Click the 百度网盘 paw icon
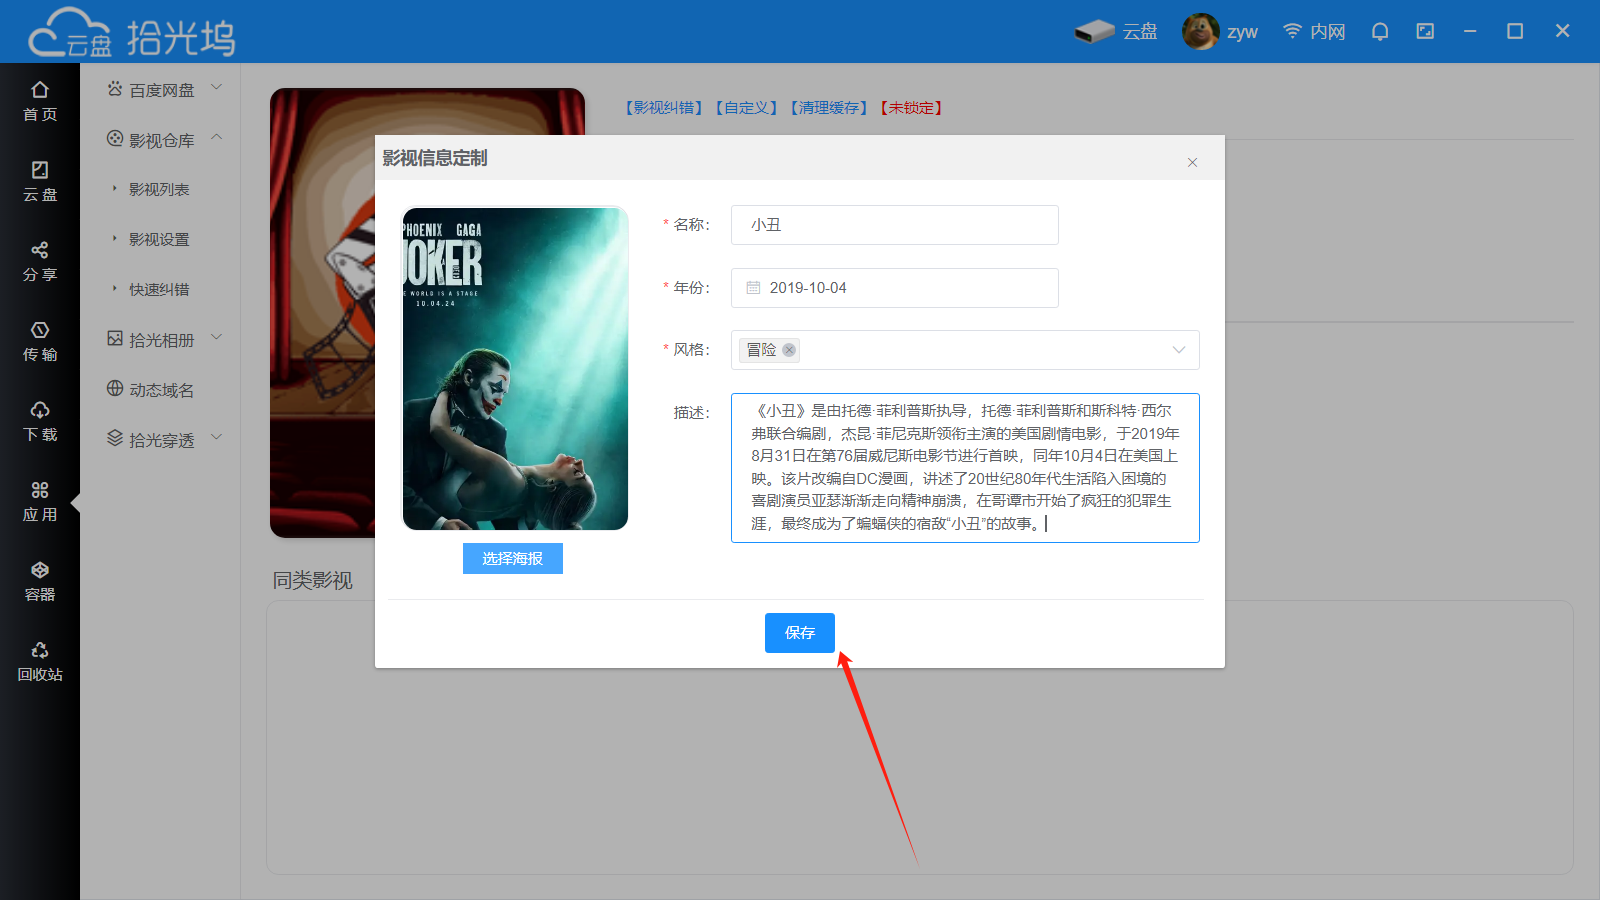 (x=115, y=89)
